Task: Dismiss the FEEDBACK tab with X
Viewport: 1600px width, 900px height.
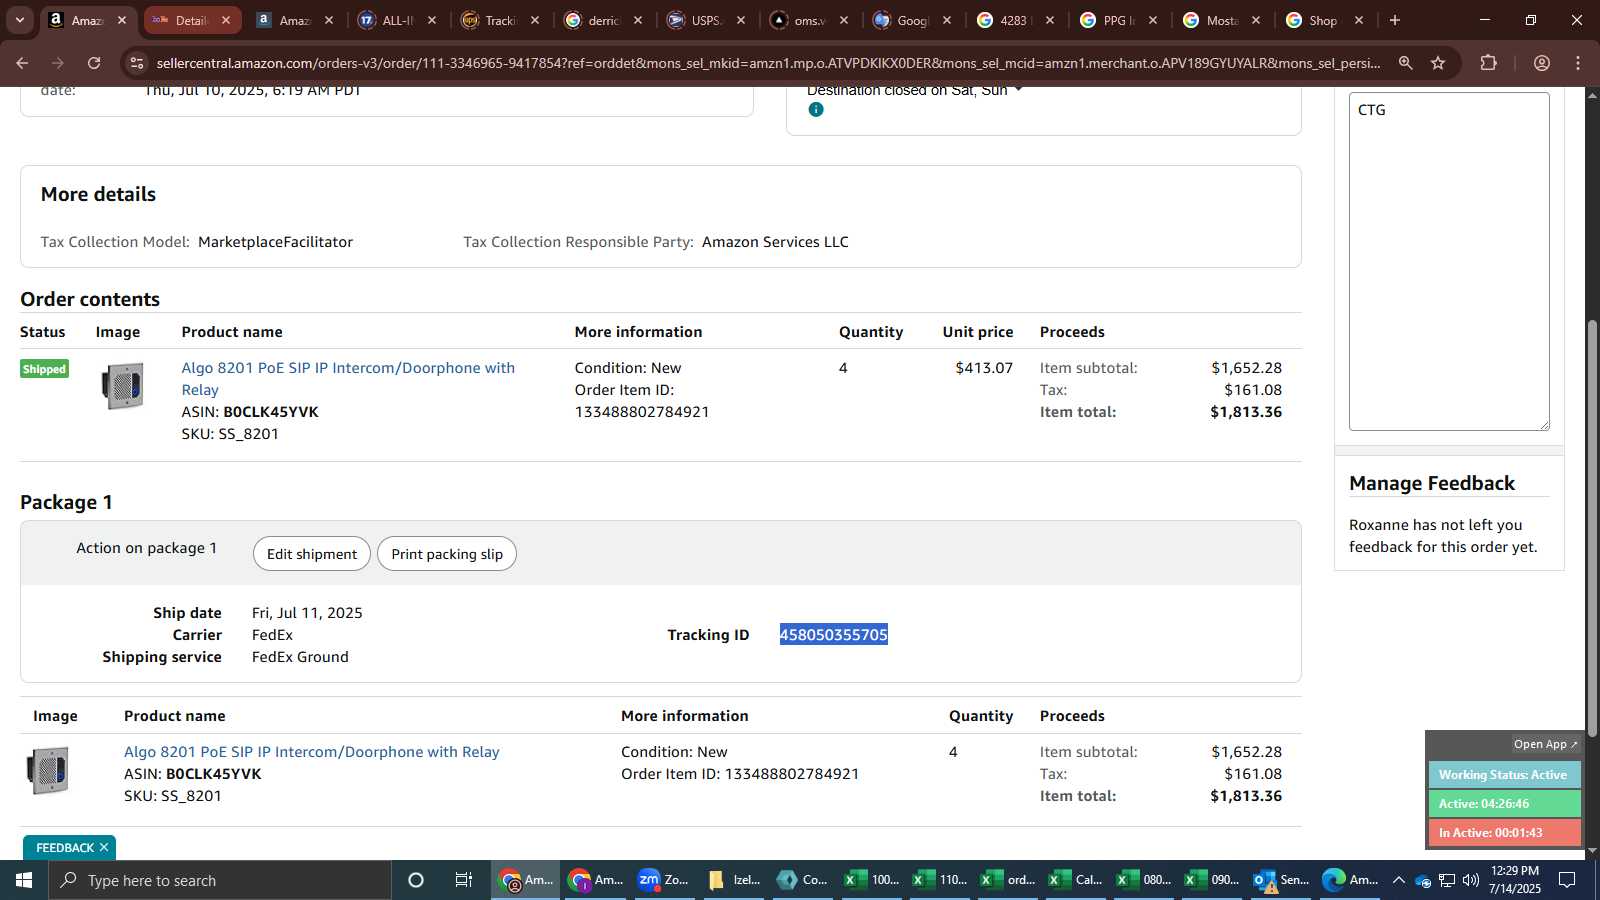Action: pyautogui.click(x=104, y=848)
